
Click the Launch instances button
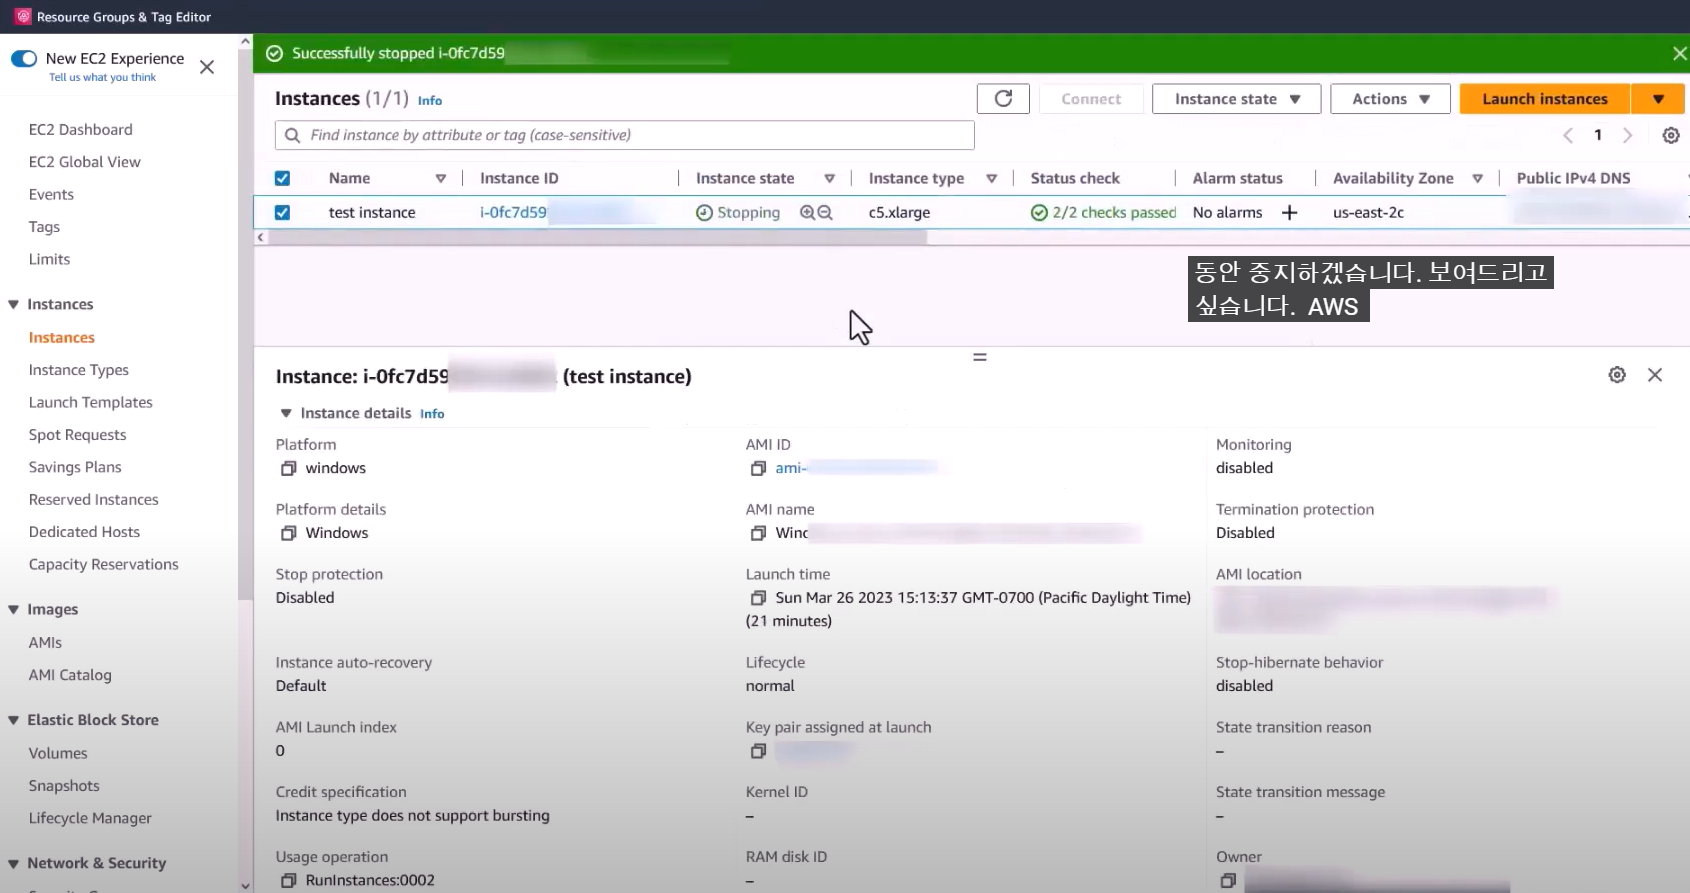click(x=1545, y=99)
